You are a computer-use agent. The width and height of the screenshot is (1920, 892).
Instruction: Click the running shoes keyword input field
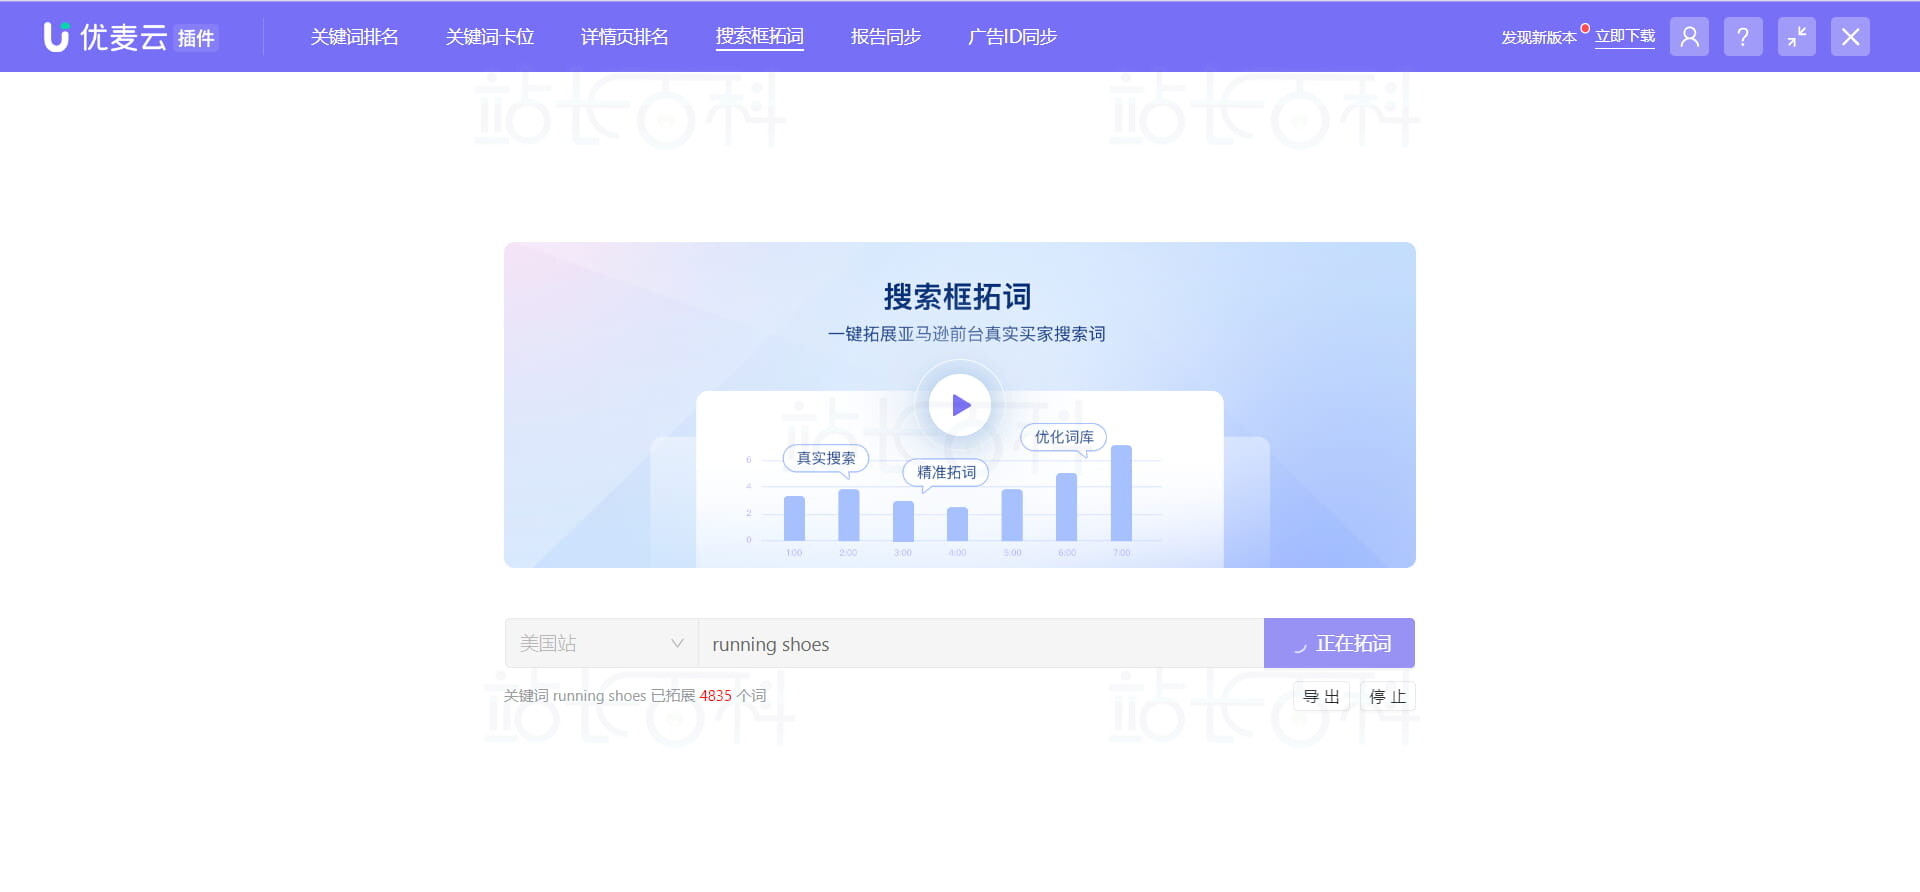click(x=981, y=643)
